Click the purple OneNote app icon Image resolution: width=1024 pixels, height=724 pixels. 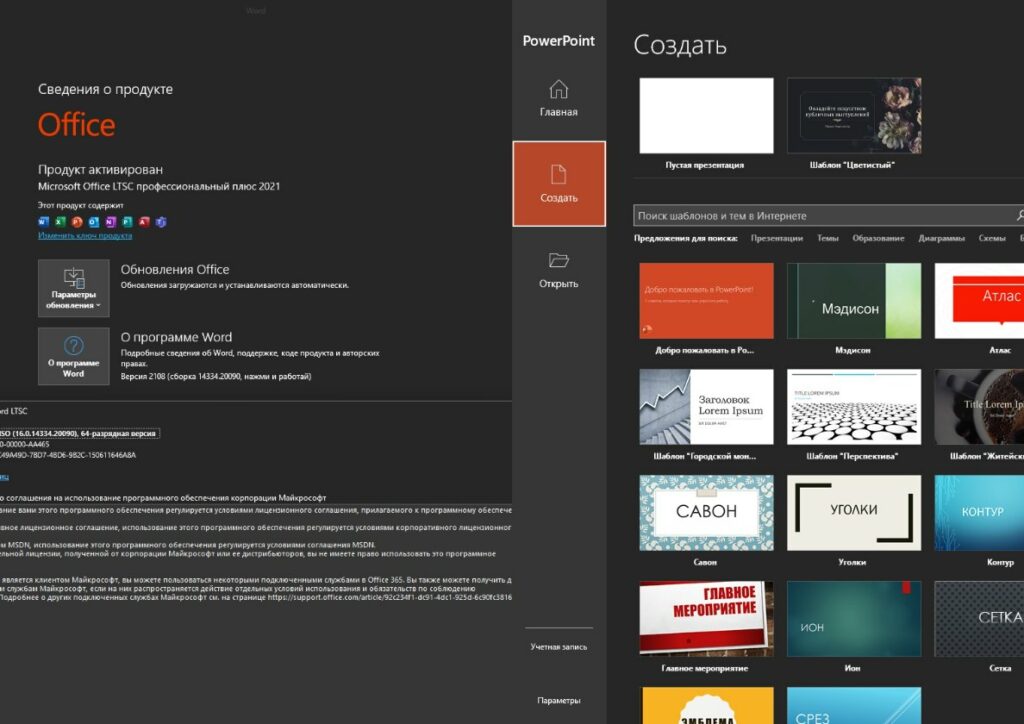(x=111, y=222)
